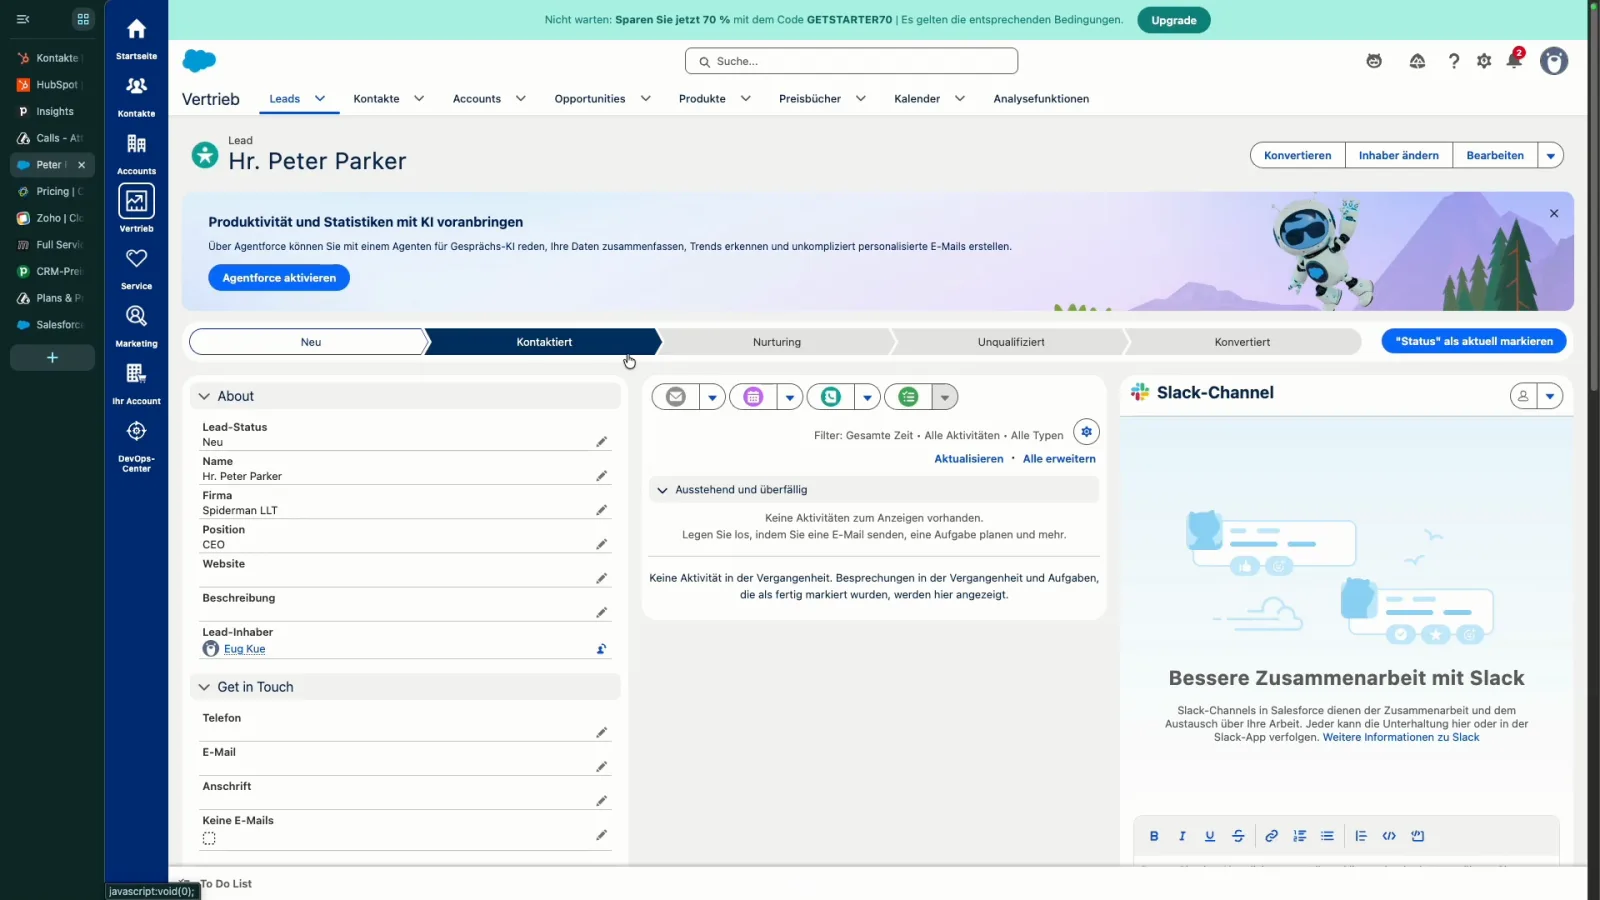
Task: Log a call activity
Action: pos(831,397)
